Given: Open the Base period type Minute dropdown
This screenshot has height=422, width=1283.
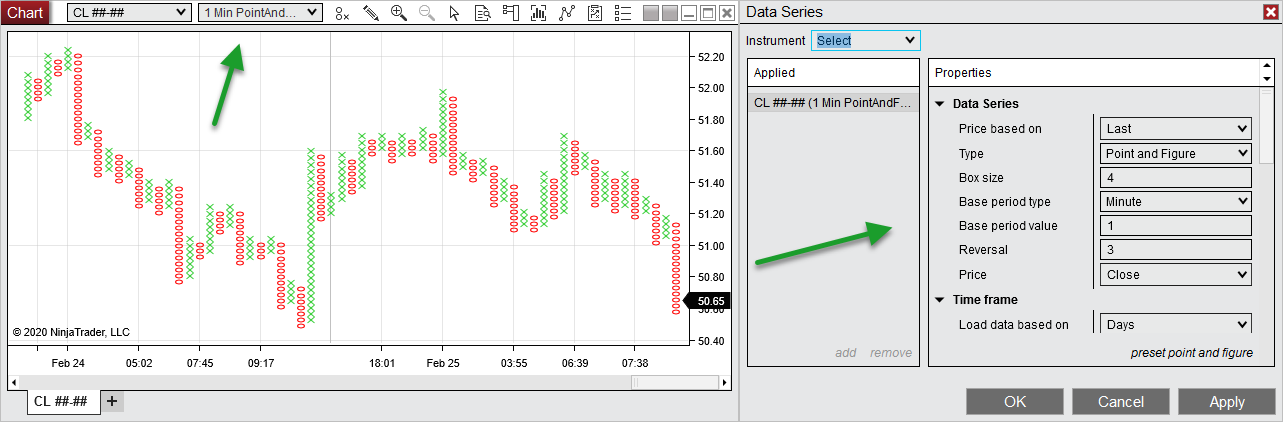Looking at the screenshot, I should pos(1175,201).
